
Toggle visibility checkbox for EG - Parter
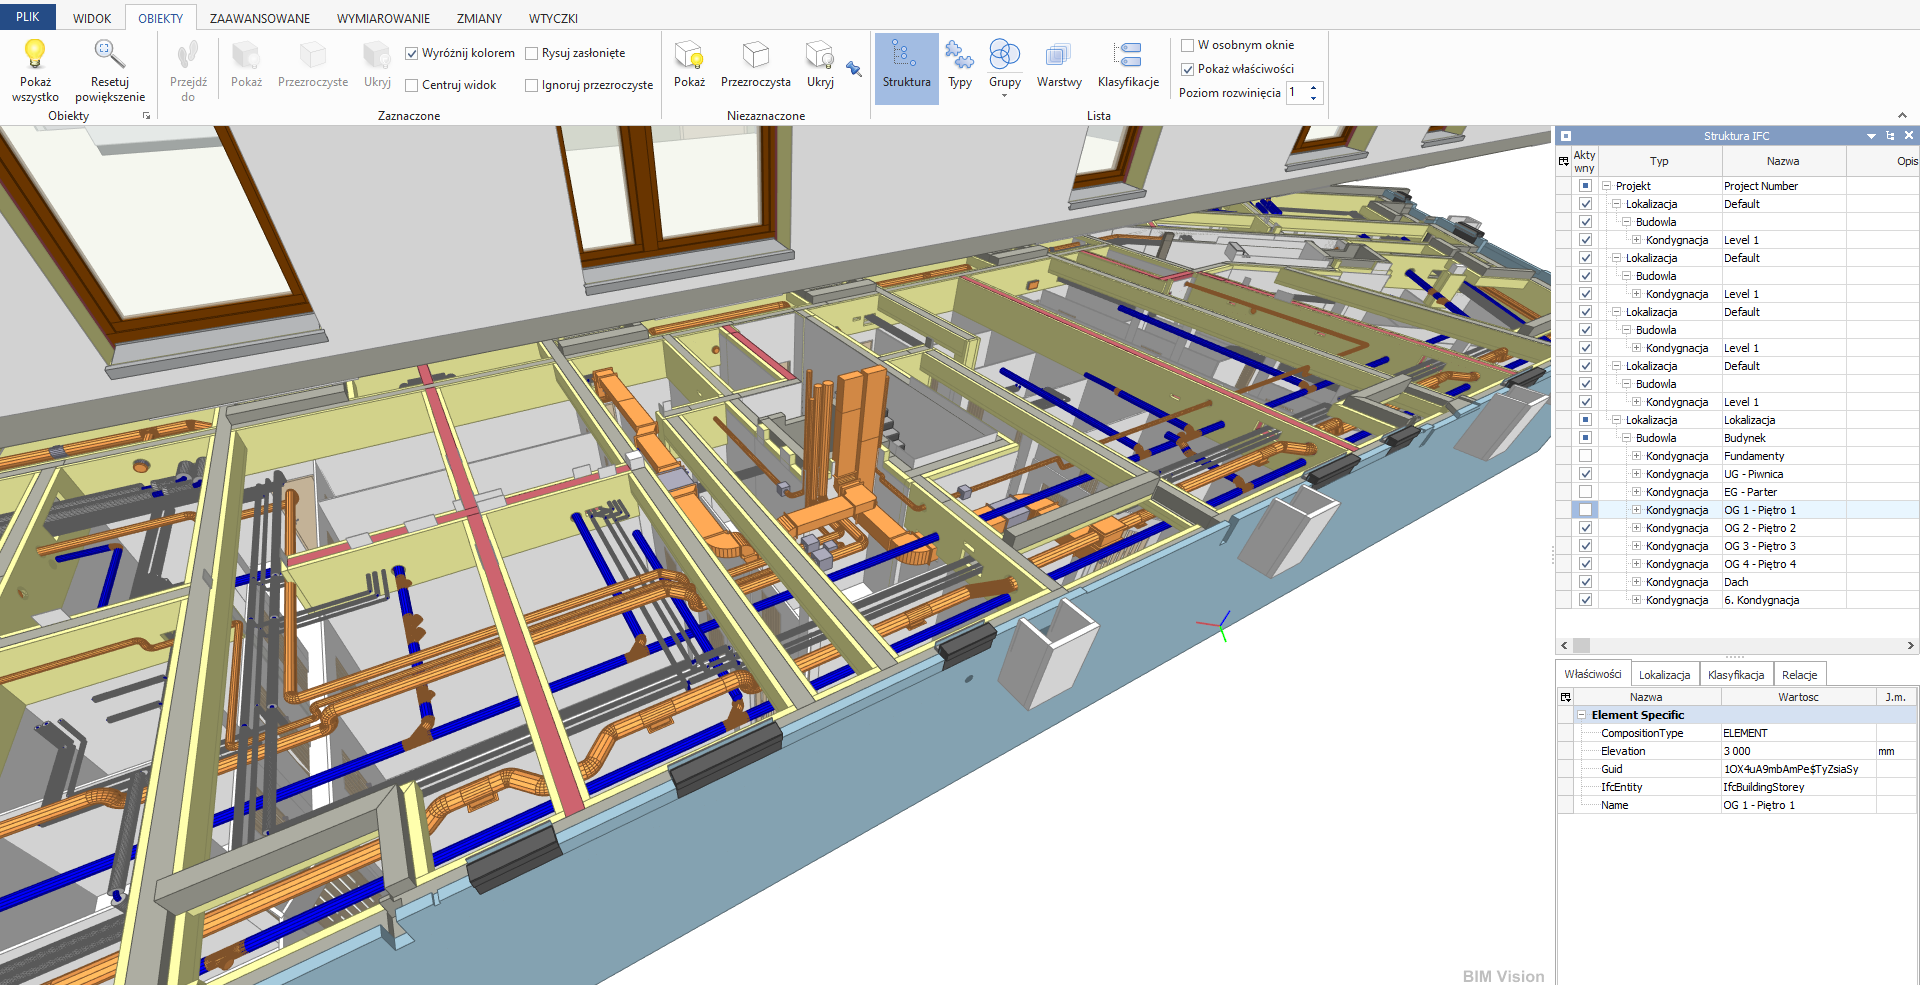tap(1585, 492)
